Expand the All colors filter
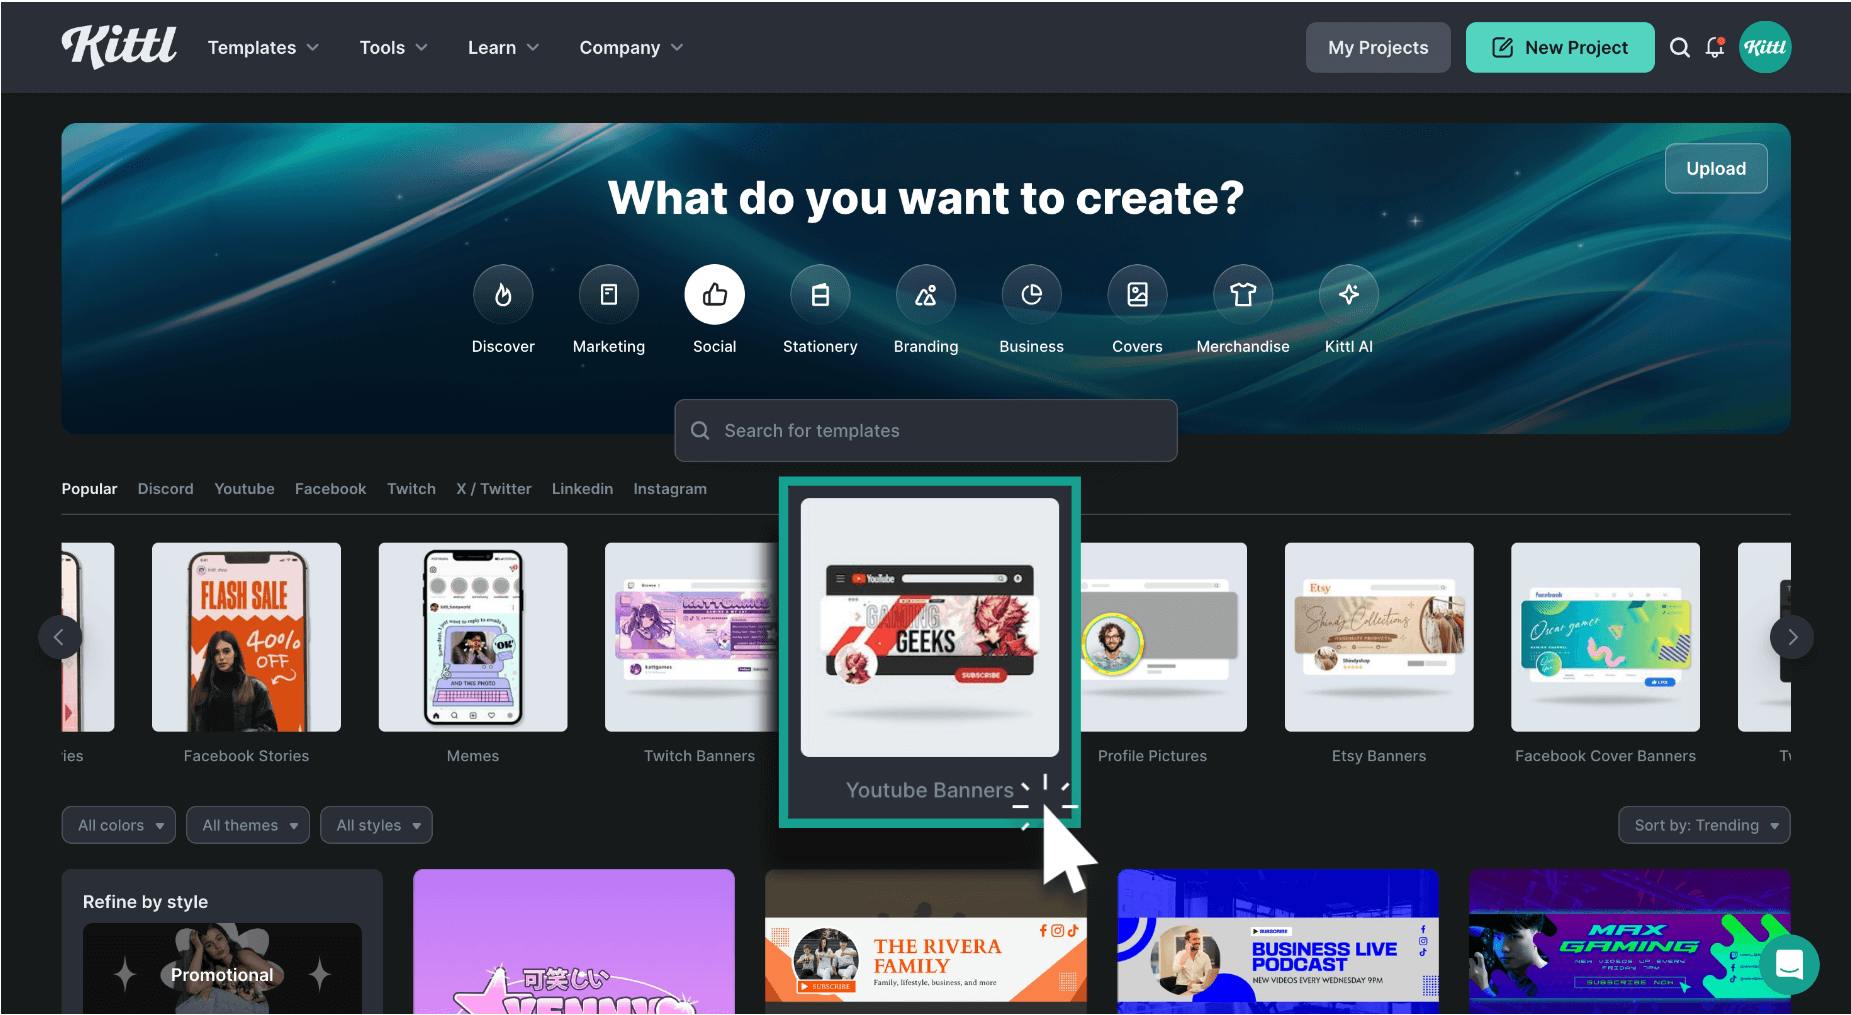Viewport: 1851px width, 1015px height. [118, 825]
